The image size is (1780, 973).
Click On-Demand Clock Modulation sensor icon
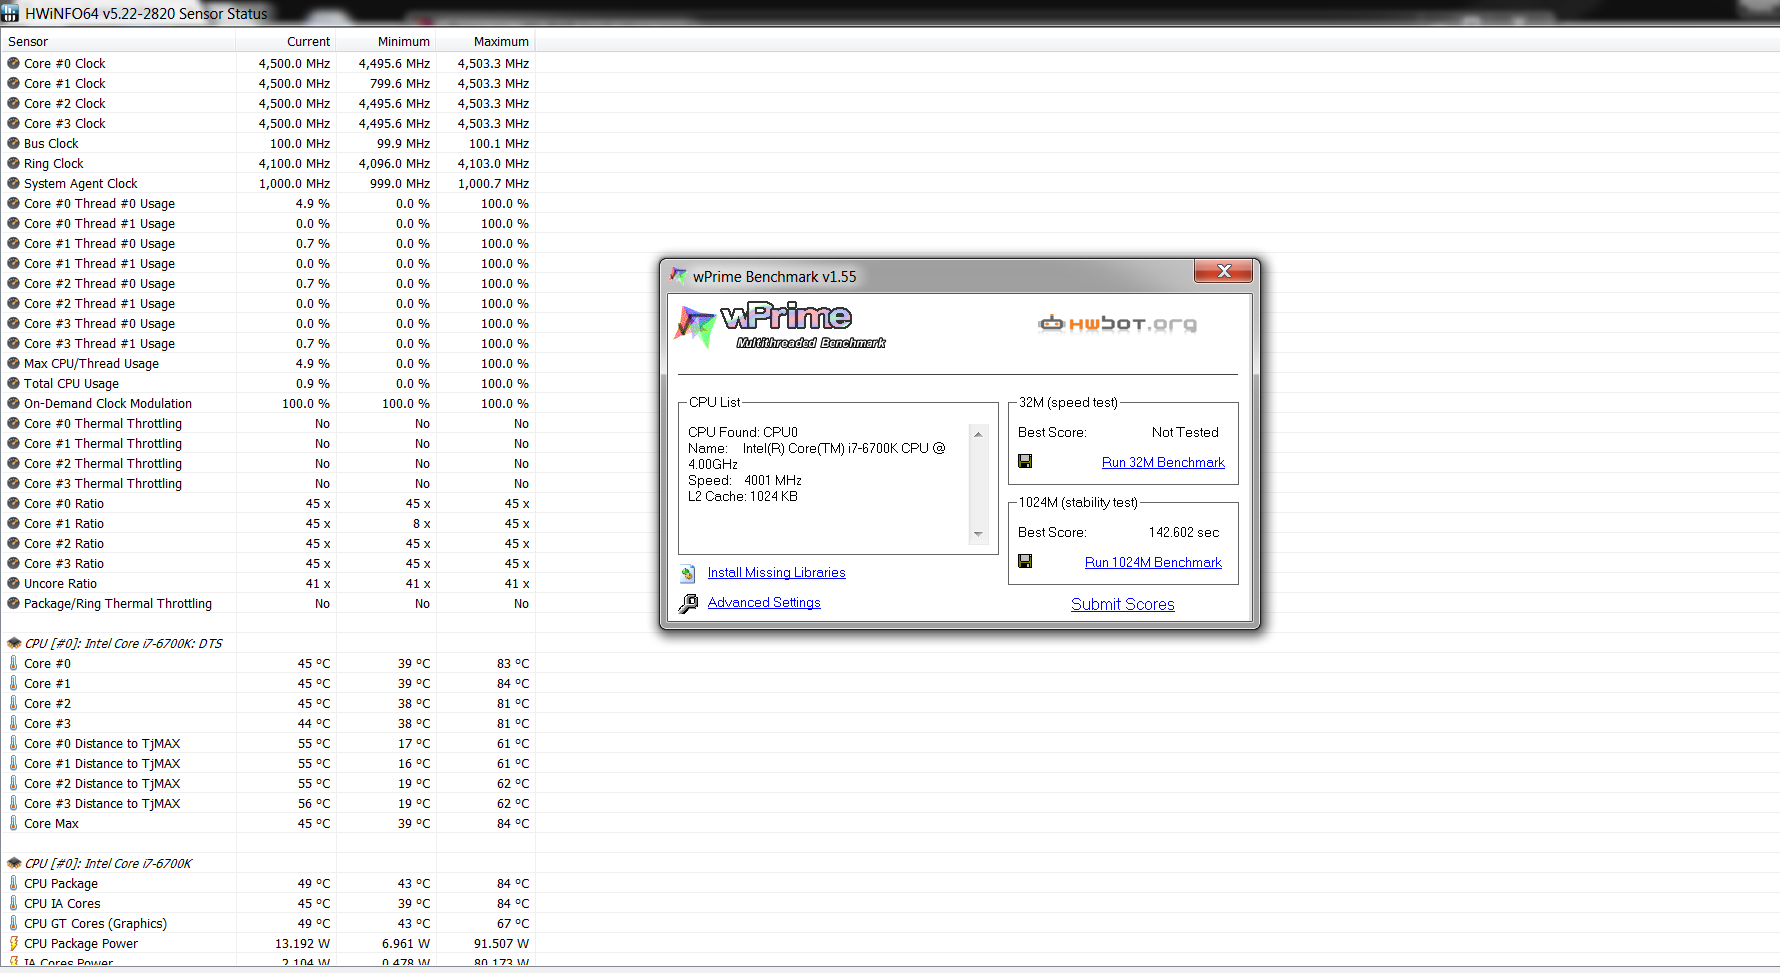click(x=14, y=403)
